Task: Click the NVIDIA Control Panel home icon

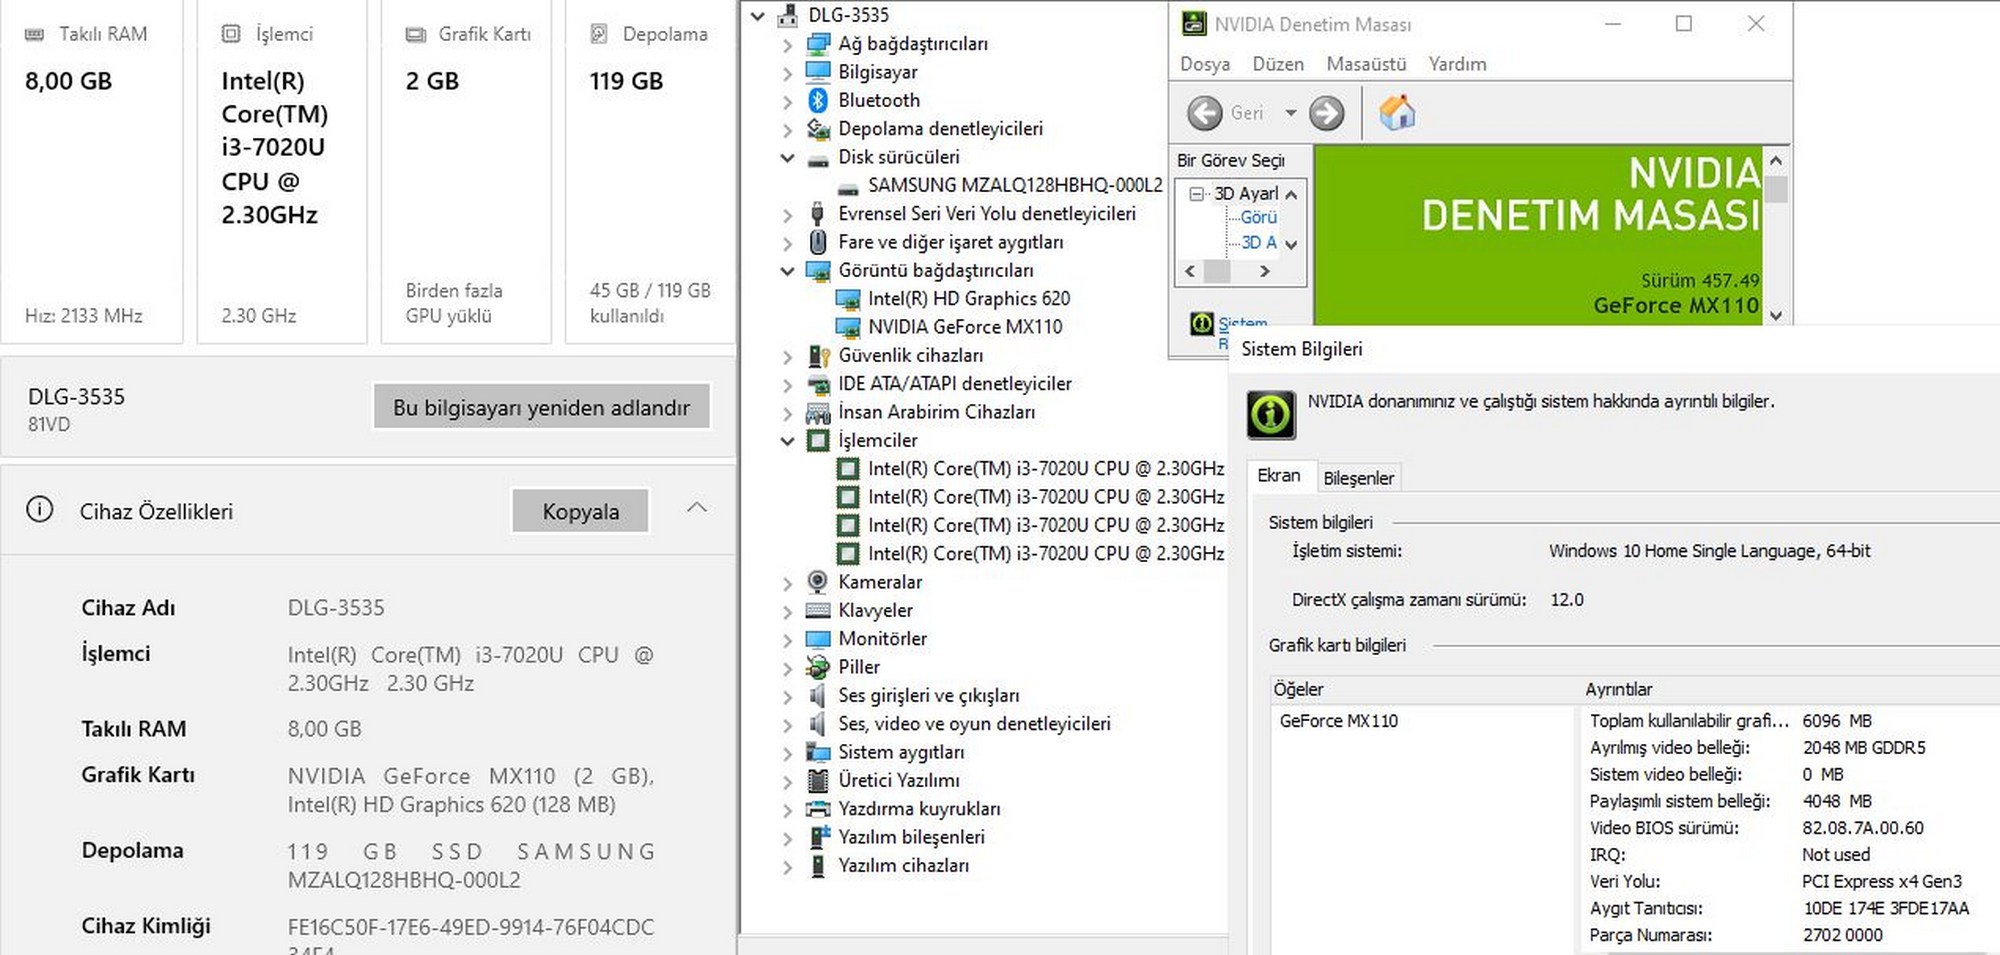Action: (x=1397, y=113)
